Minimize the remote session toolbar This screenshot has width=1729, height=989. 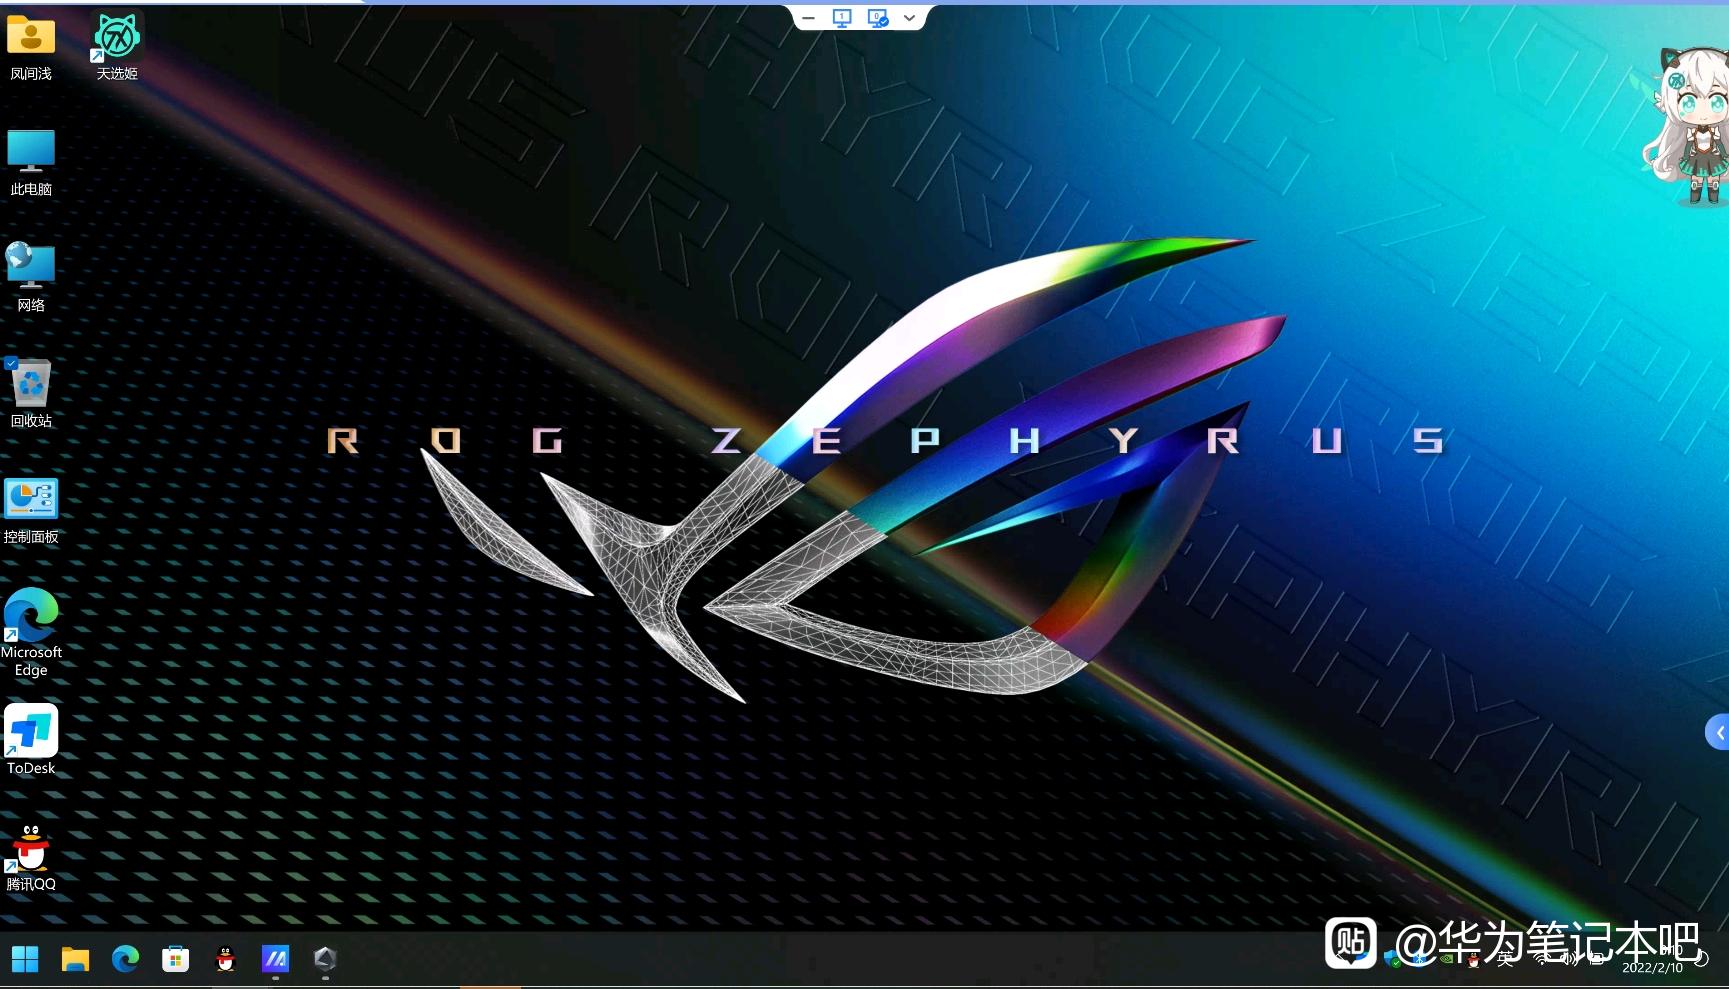click(808, 18)
